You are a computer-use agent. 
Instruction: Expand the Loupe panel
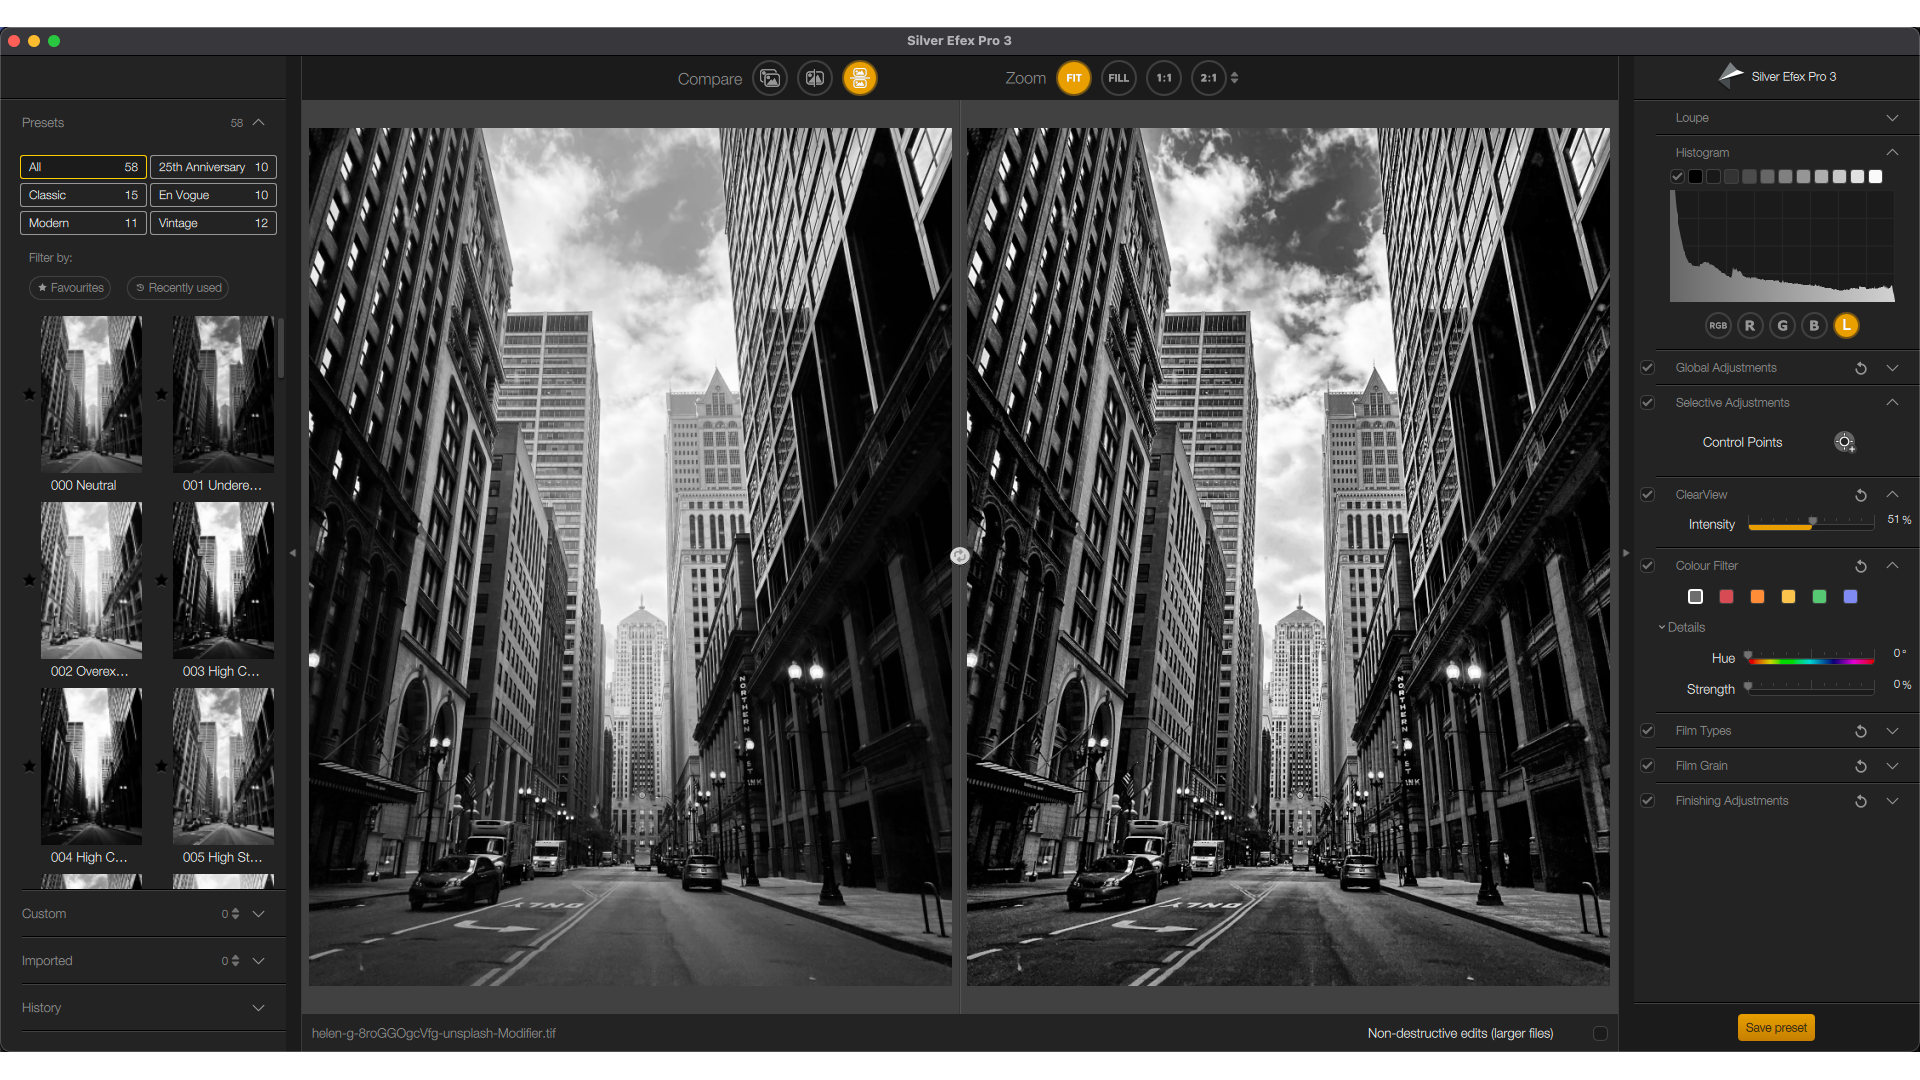coord(1892,118)
